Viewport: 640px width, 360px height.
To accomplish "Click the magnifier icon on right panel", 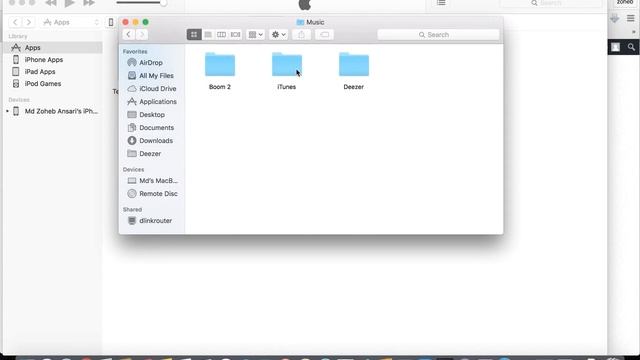I will click(631, 47).
